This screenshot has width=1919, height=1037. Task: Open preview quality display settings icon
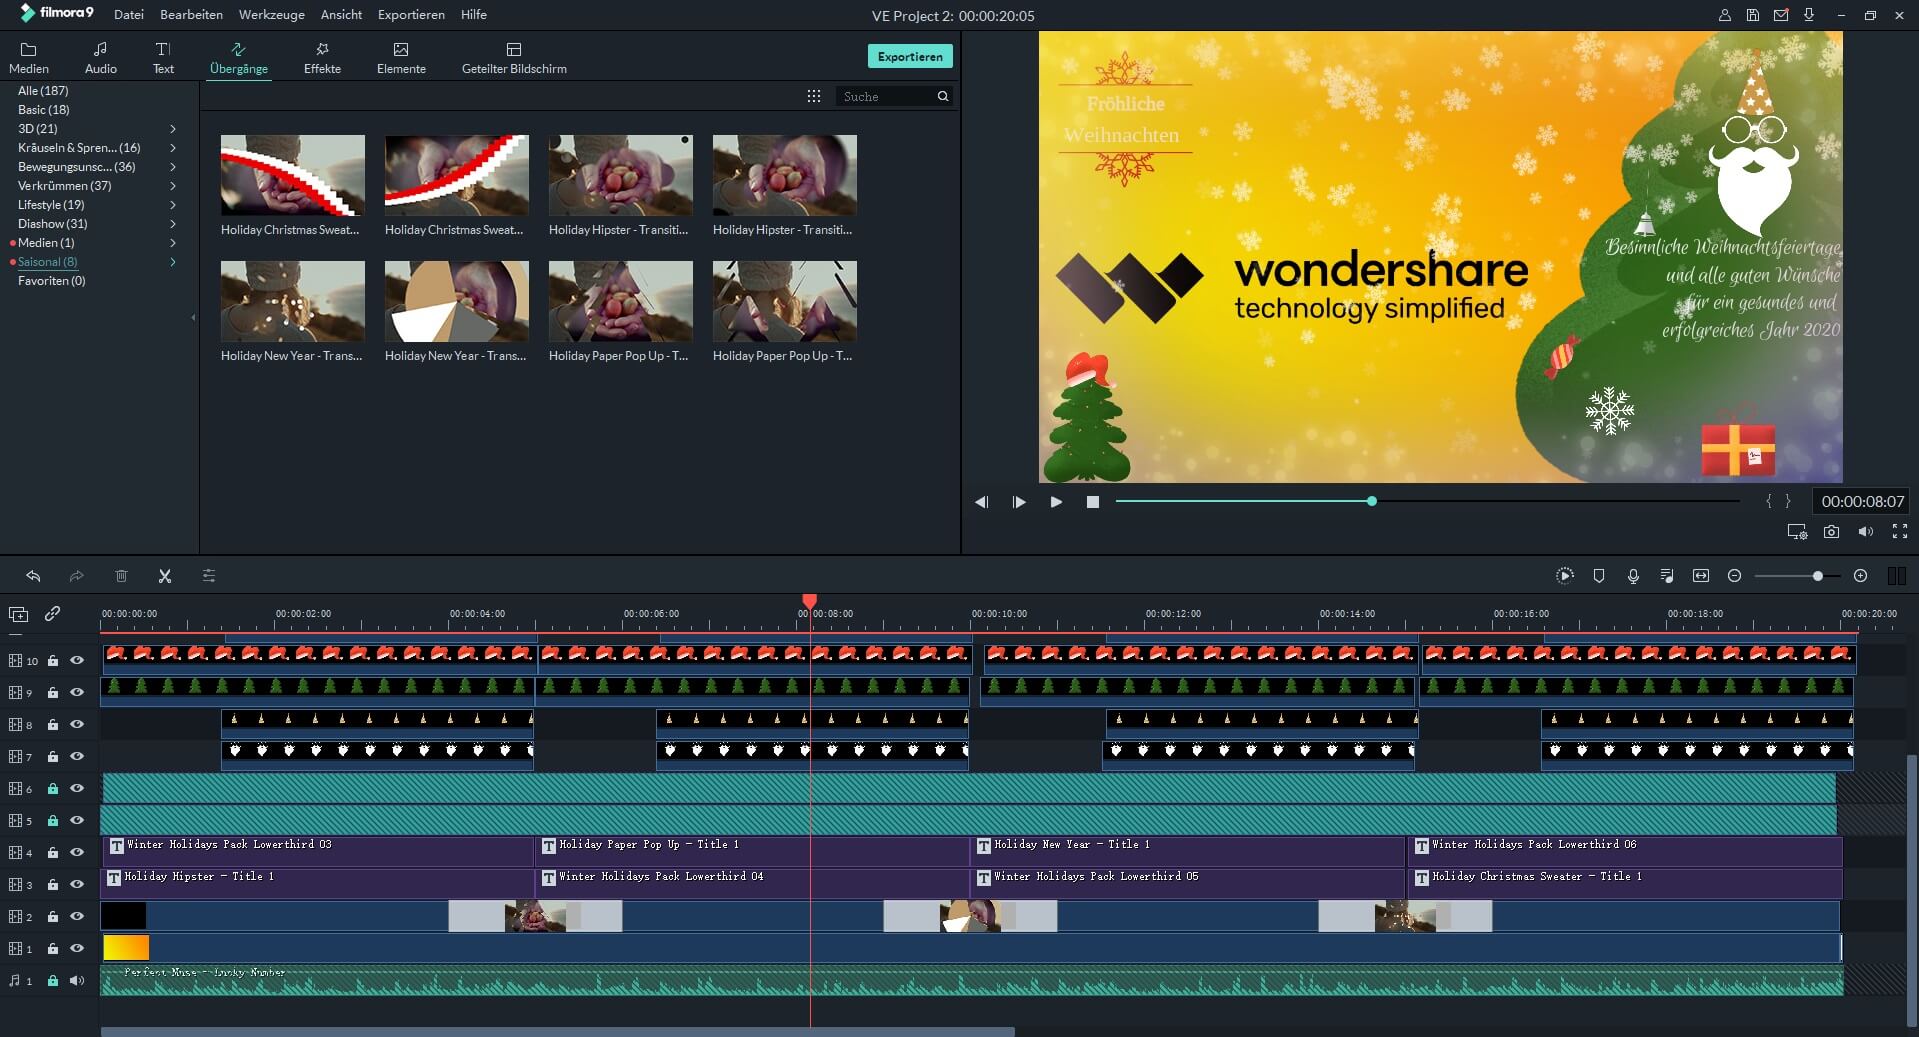(x=1797, y=532)
